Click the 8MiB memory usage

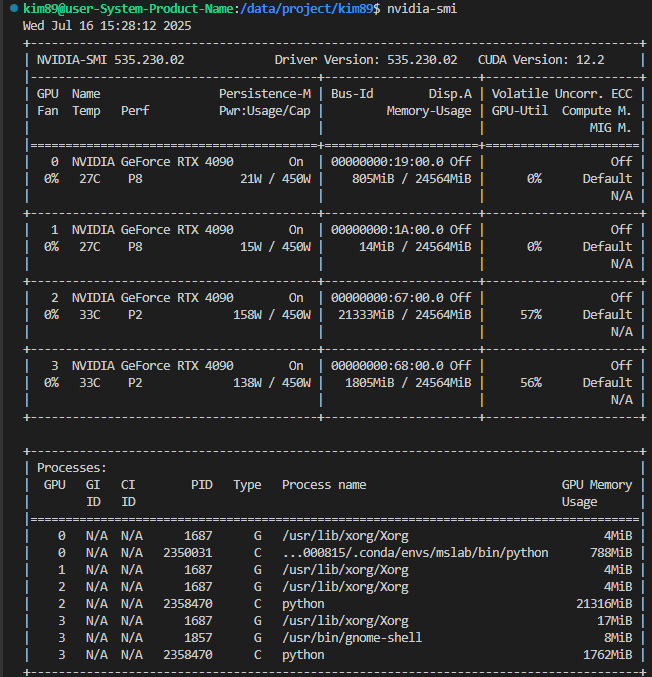[x=618, y=638]
